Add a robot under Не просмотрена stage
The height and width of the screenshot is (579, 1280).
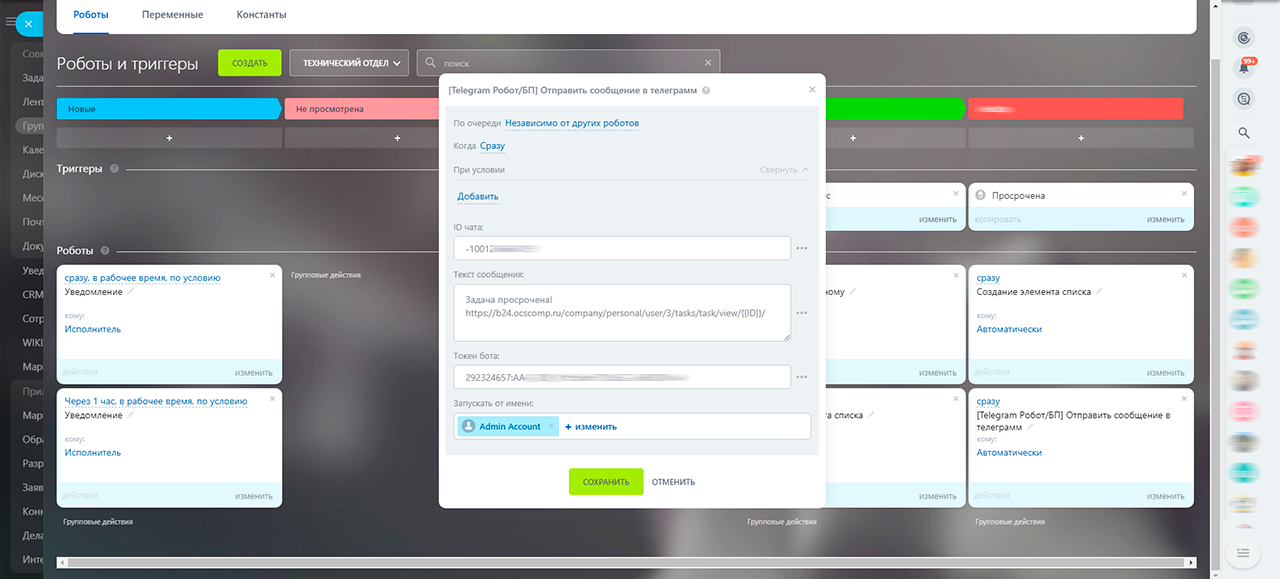coord(397,138)
